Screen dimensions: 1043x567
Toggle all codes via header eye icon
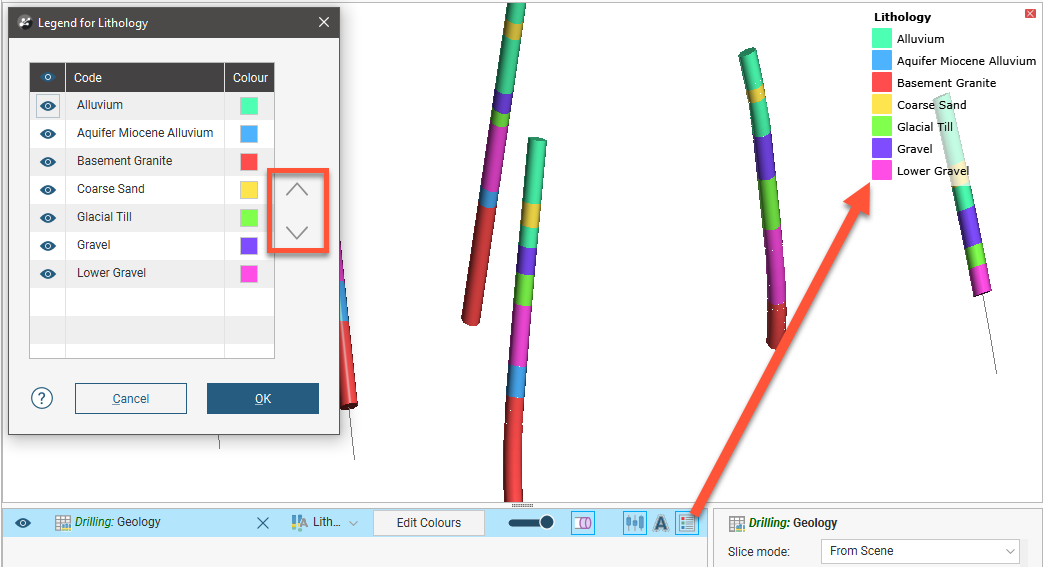tap(48, 77)
